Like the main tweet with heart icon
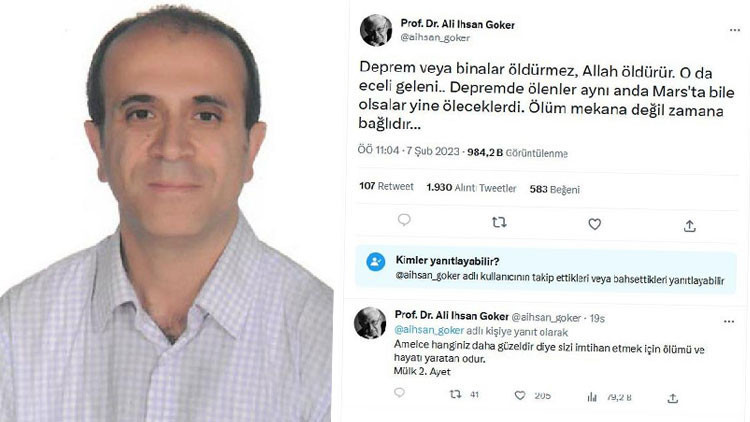Image resolution: width=750 pixels, height=422 pixels. click(595, 224)
